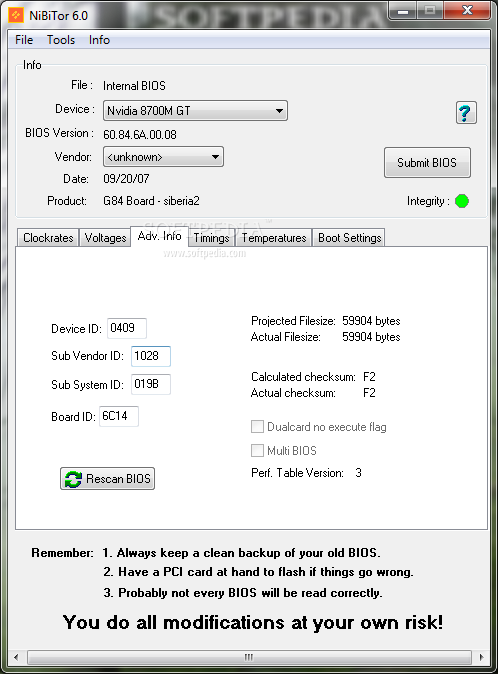The width and height of the screenshot is (498, 674).
Task: Switch to the Timings tab
Action: pos(211,238)
